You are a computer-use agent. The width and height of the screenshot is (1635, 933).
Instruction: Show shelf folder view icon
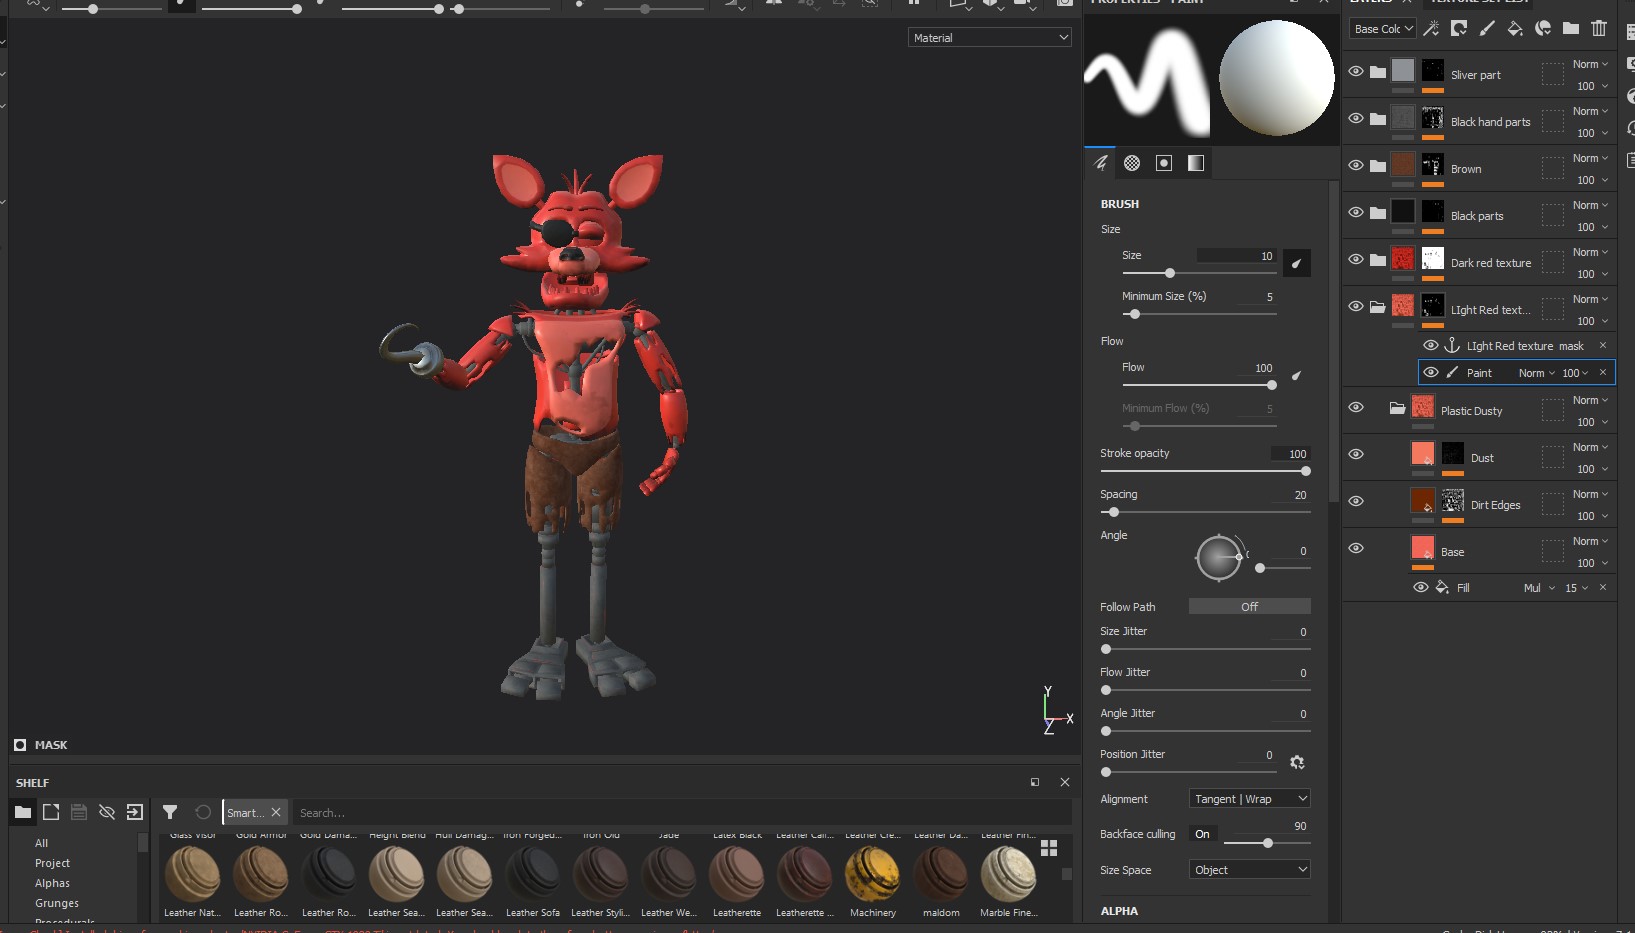coord(23,812)
